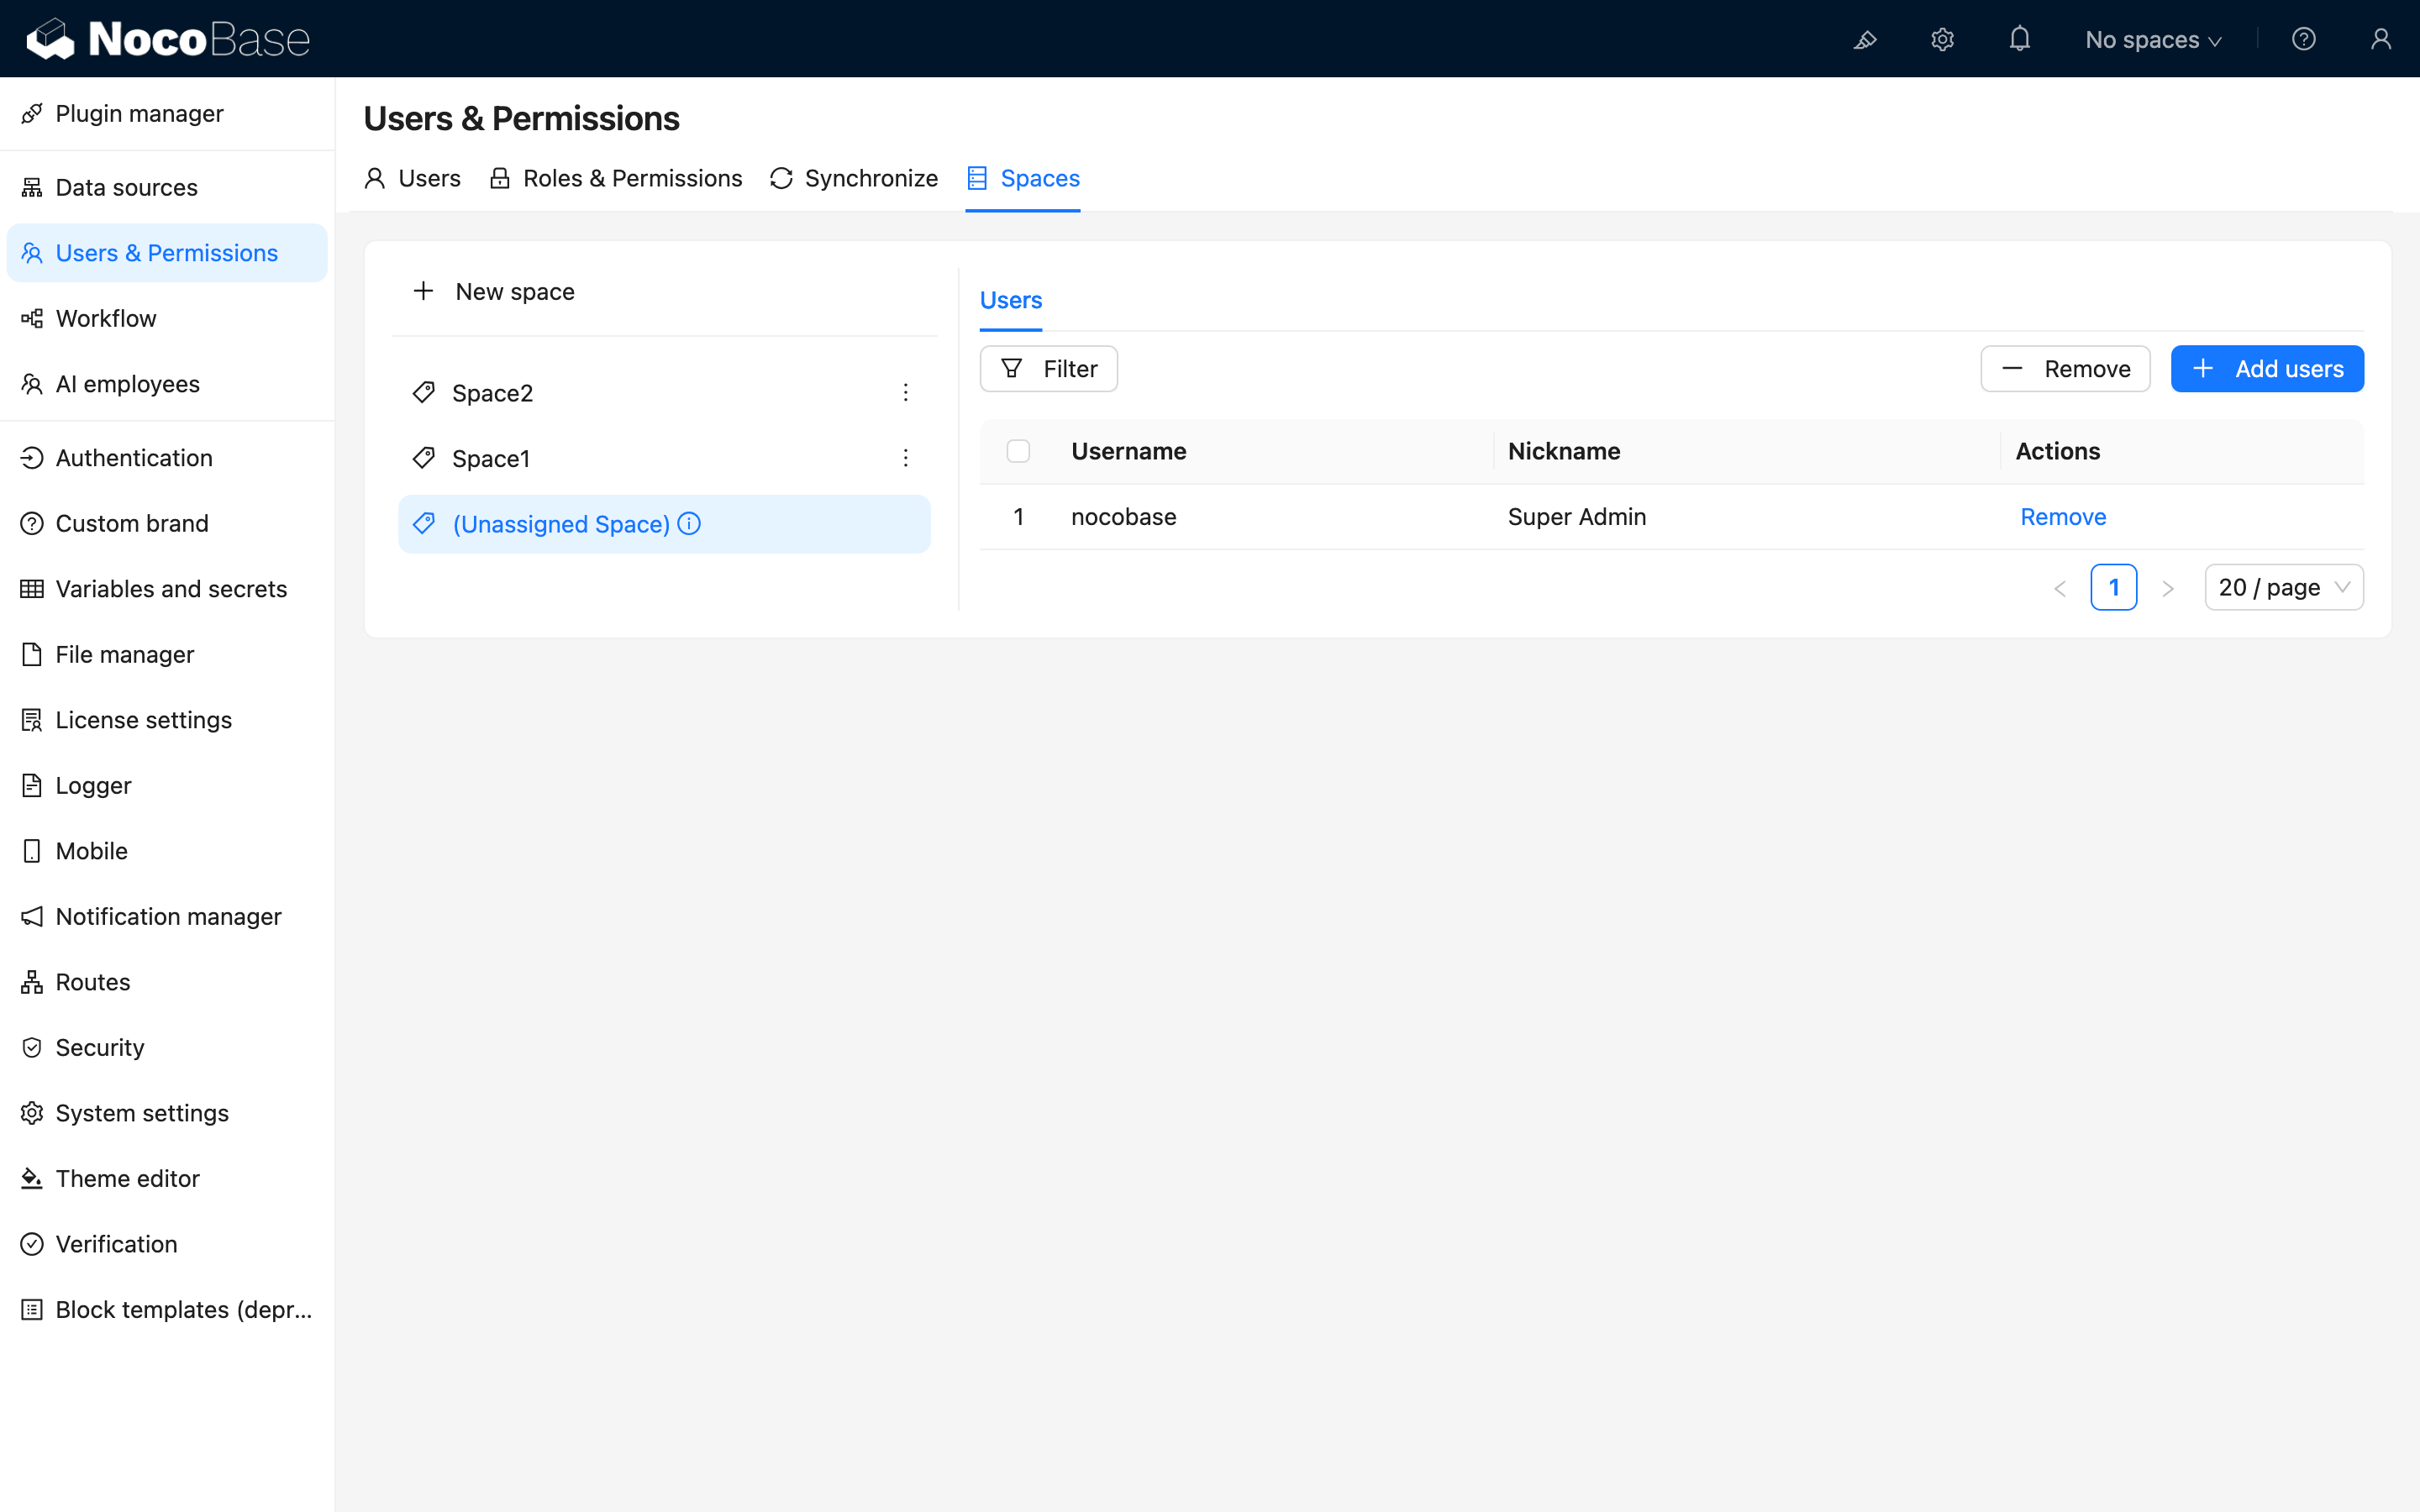Click the Unassigned Space info icon
Viewport: 2420px width, 1512px height.
[689, 524]
